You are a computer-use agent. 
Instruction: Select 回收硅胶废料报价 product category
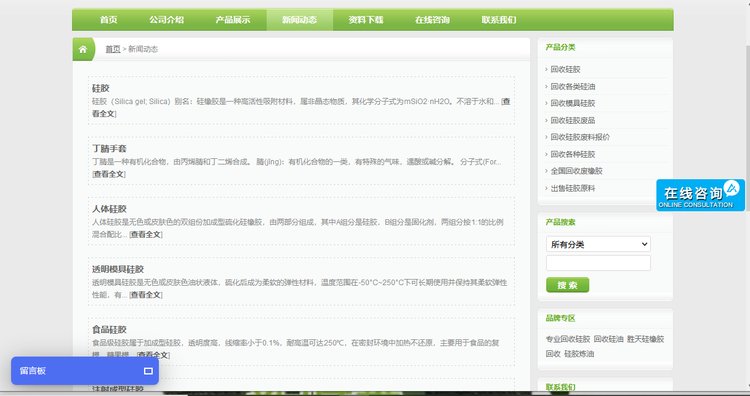point(580,137)
